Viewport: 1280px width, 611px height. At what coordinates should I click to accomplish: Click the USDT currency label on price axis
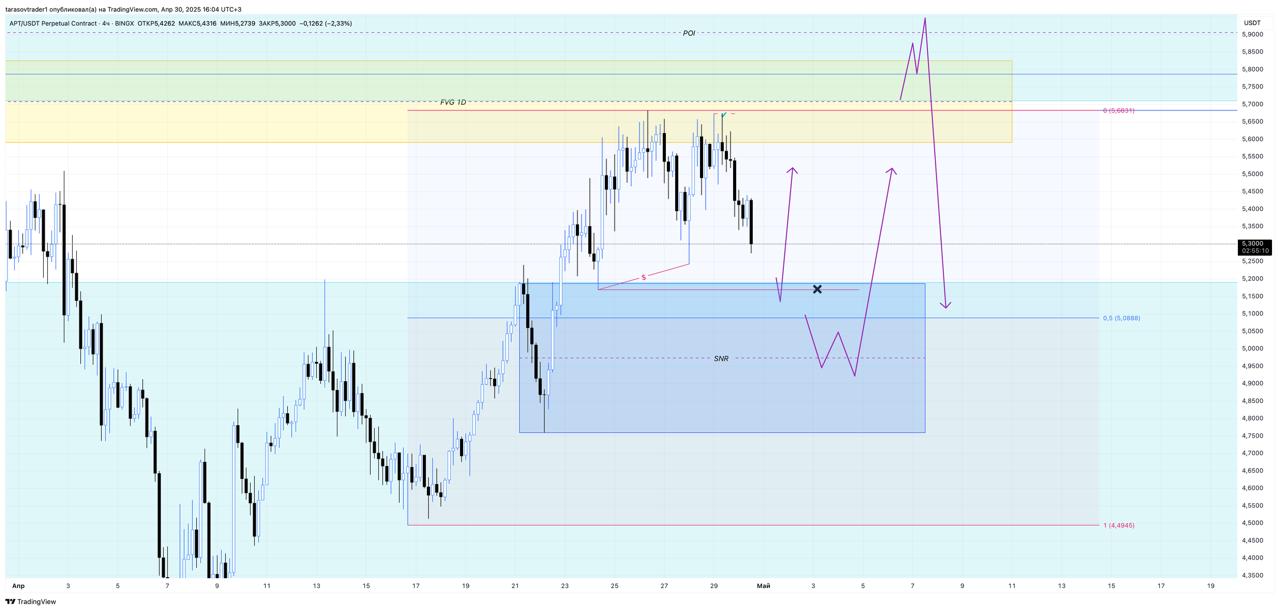coord(1252,22)
